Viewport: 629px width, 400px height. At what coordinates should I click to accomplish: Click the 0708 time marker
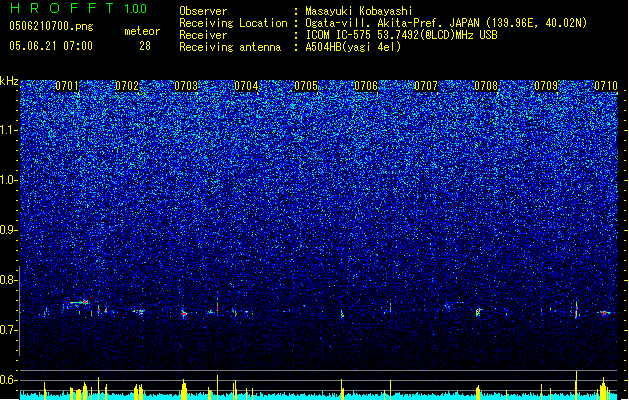click(486, 86)
